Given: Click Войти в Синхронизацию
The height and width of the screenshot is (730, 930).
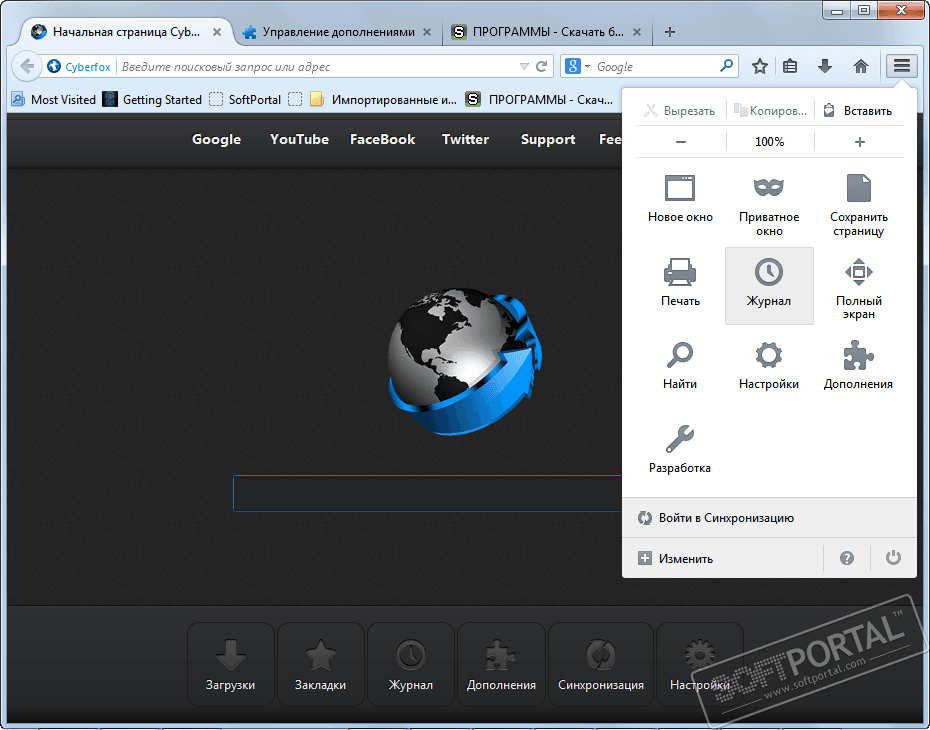Looking at the screenshot, I should tap(769, 518).
